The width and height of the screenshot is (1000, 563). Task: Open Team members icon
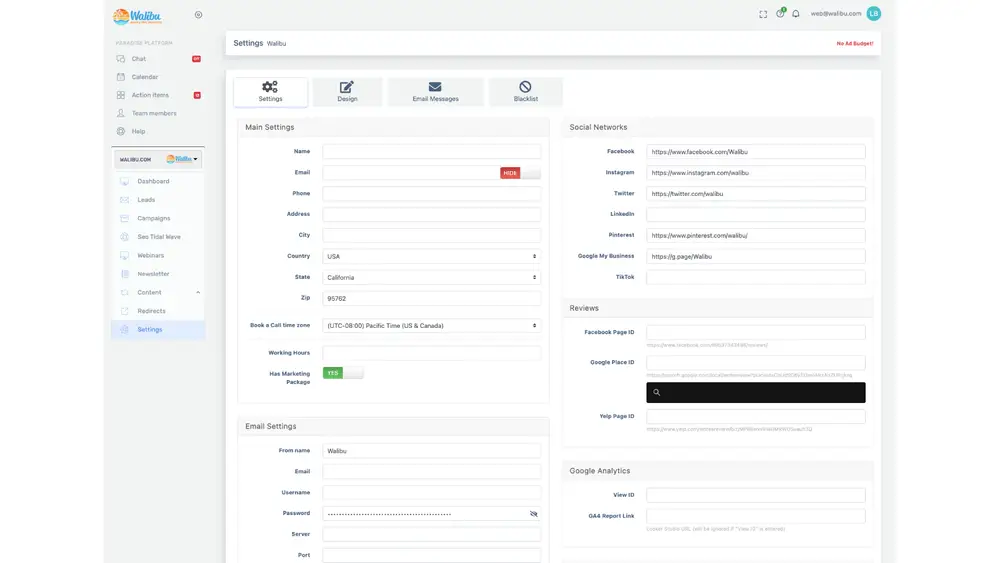(121, 113)
